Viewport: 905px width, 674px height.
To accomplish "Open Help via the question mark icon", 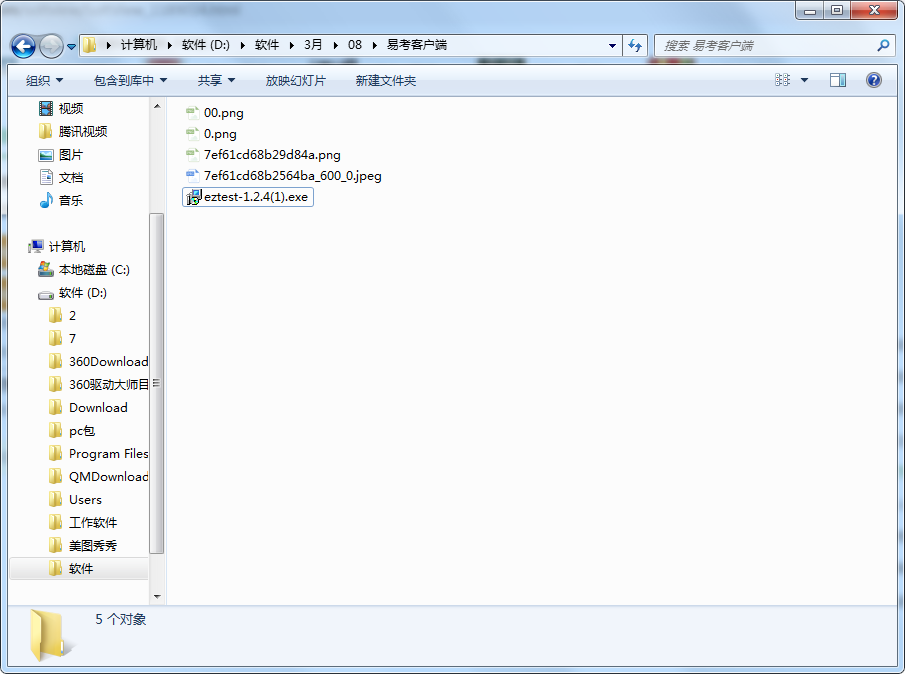I will (x=874, y=80).
